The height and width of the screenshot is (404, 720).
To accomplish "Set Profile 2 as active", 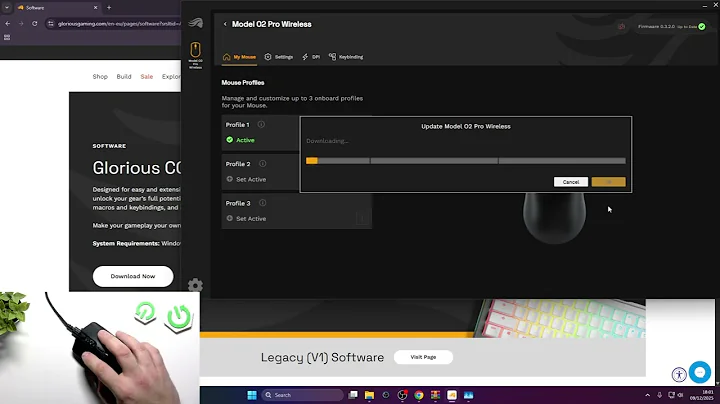I will pyautogui.click(x=246, y=179).
